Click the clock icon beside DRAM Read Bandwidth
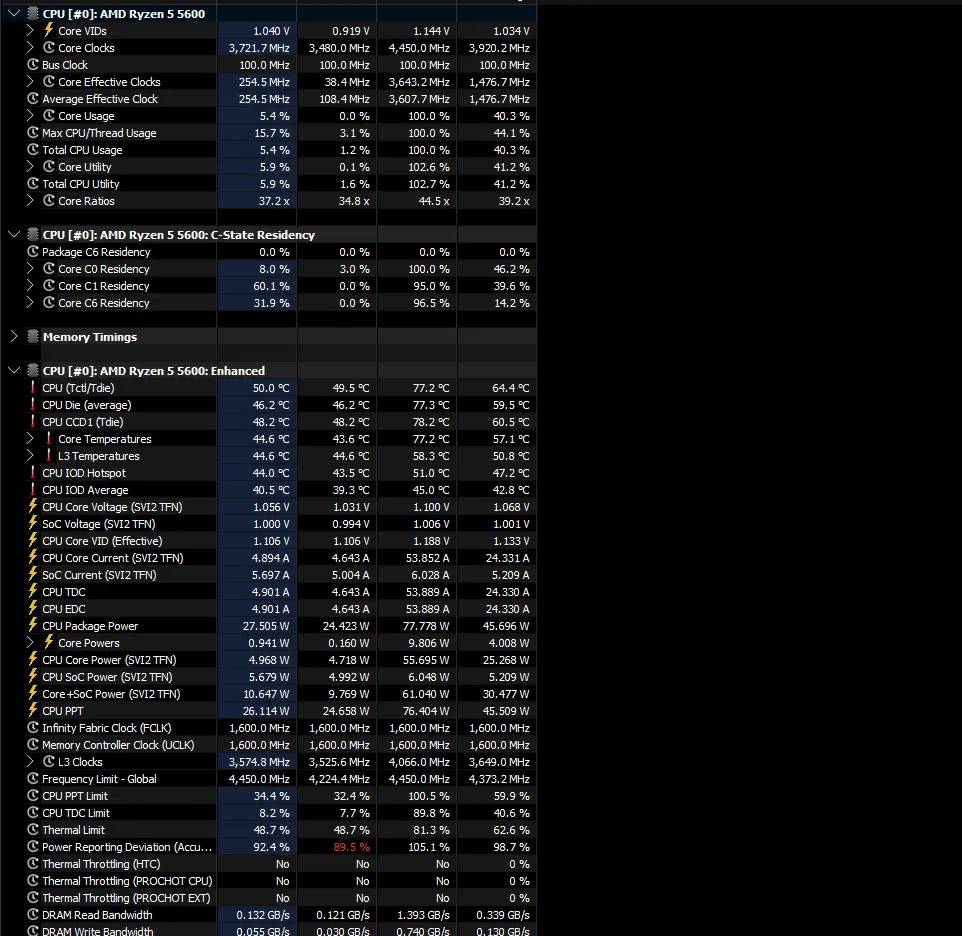This screenshot has width=962, height=936. (x=33, y=915)
